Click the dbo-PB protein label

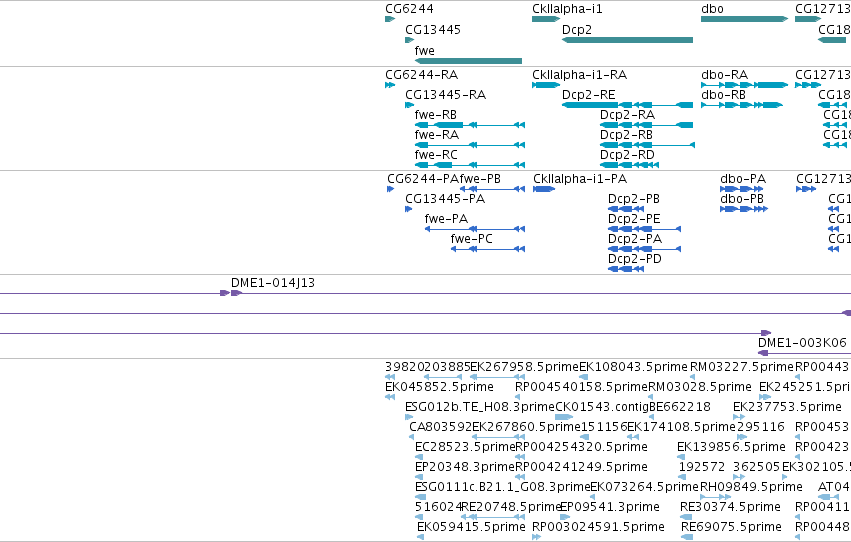[742, 199]
